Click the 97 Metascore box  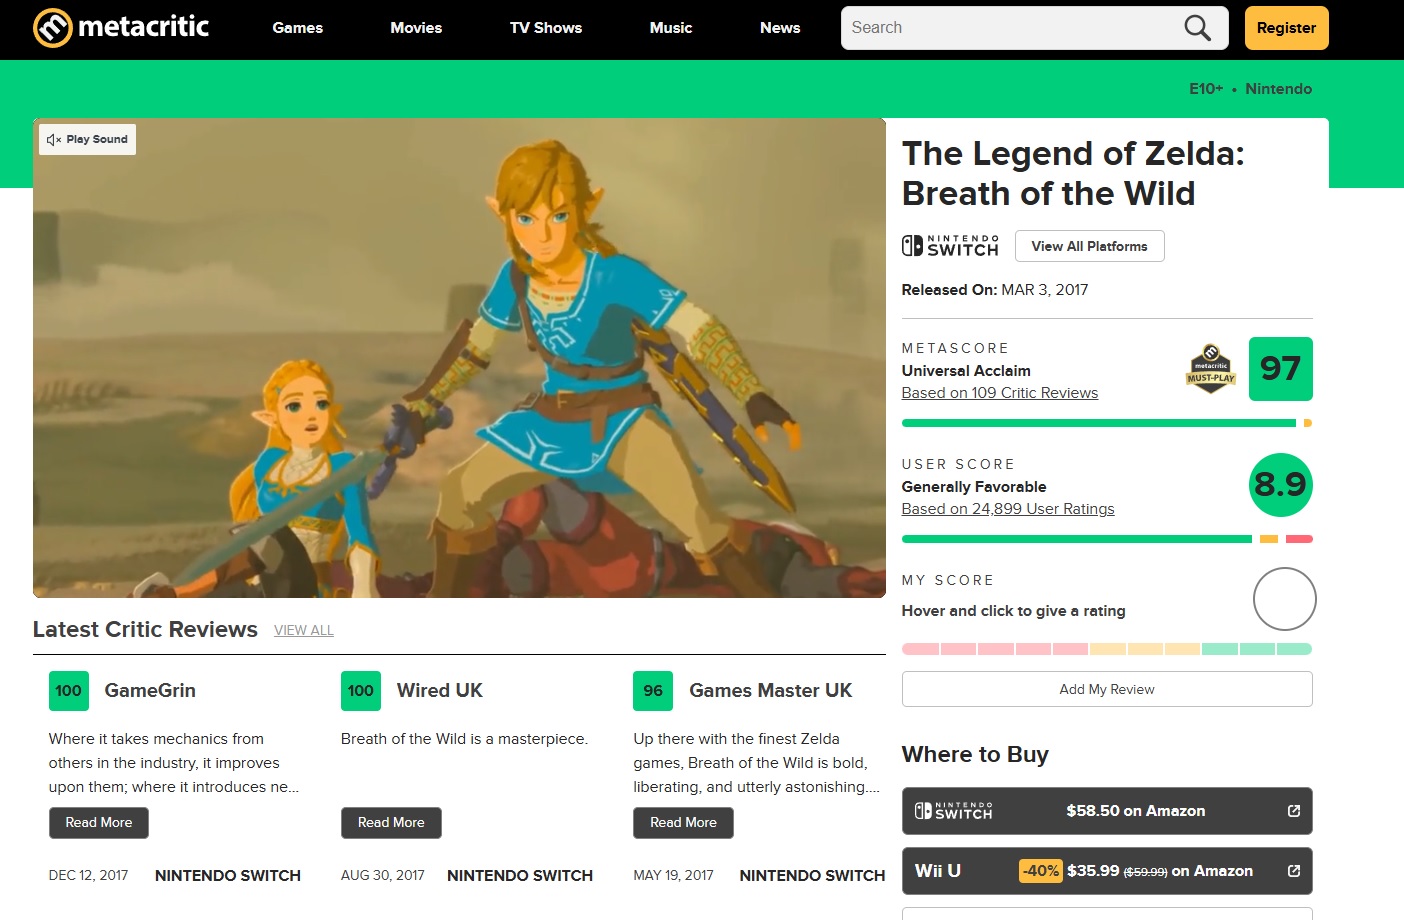pos(1281,369)
